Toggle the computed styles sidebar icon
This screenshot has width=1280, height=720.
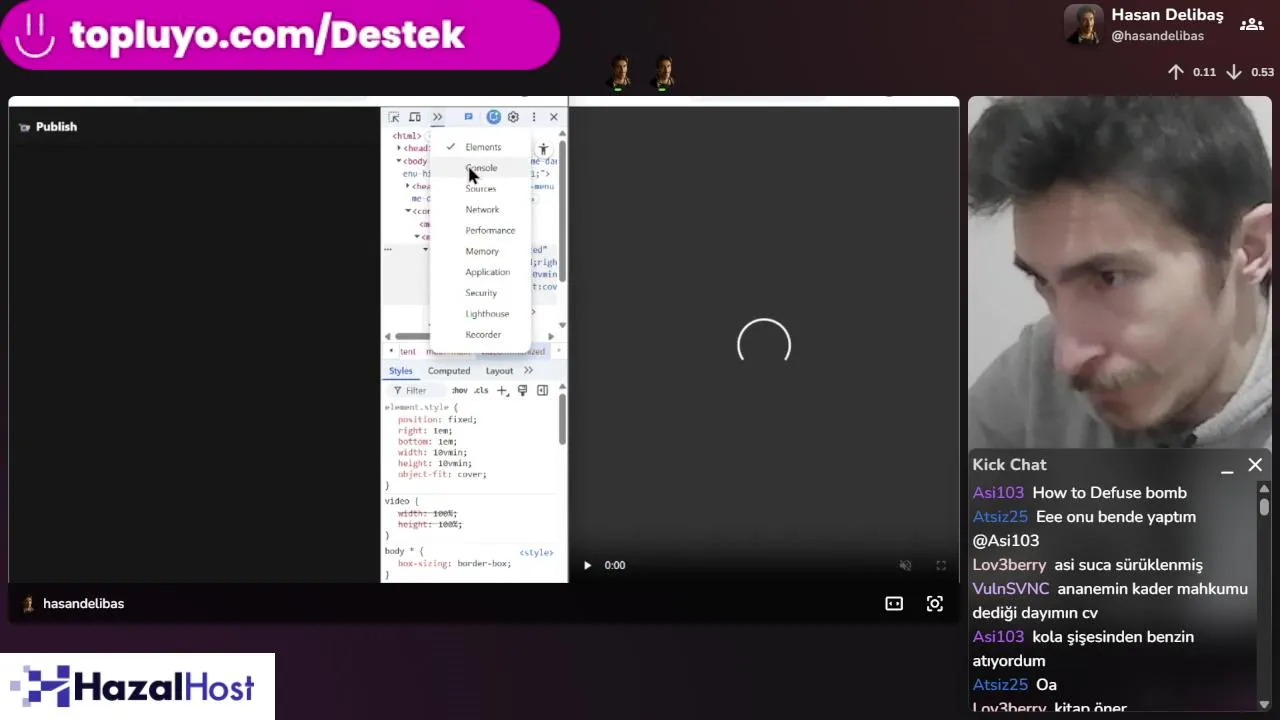542,391
